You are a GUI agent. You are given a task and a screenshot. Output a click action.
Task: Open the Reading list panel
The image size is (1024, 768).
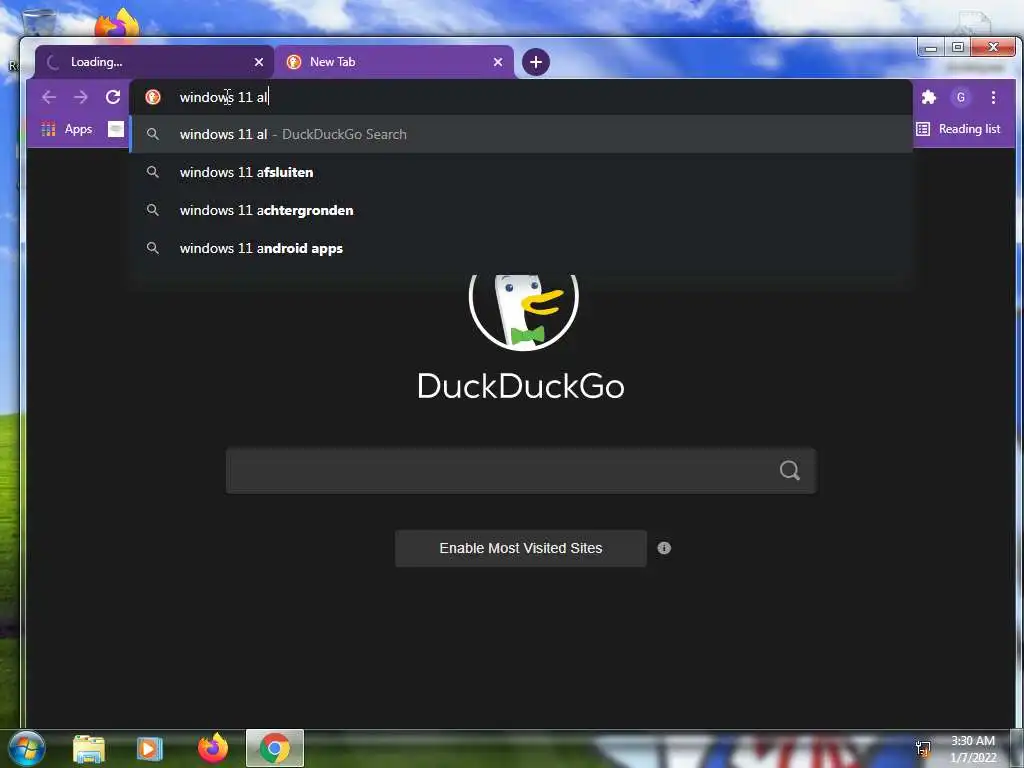pos(958,129)
